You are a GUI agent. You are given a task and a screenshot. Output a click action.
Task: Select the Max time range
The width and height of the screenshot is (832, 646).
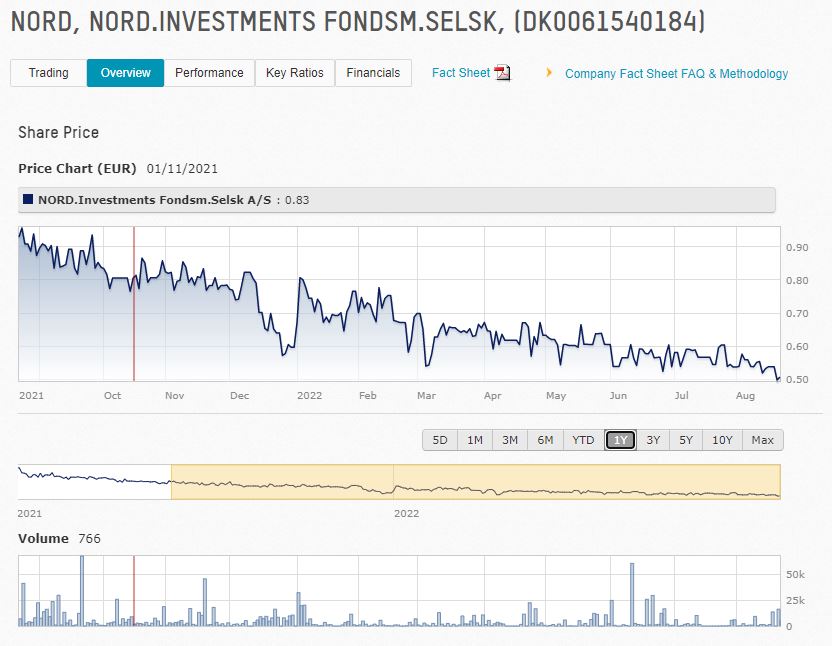(x=762, y=440)
